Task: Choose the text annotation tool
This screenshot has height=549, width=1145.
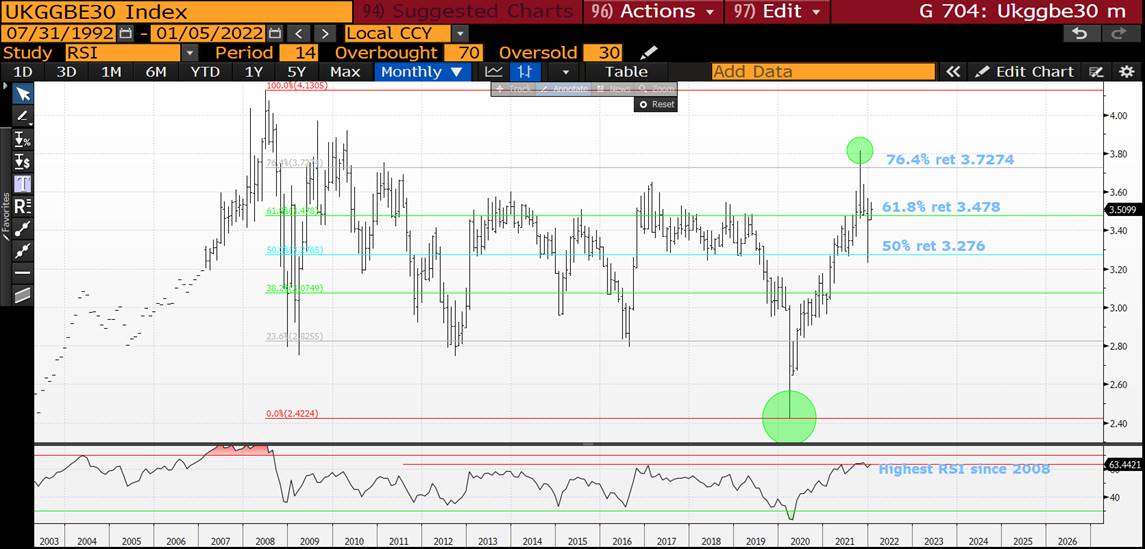Action: click(22, 184)
